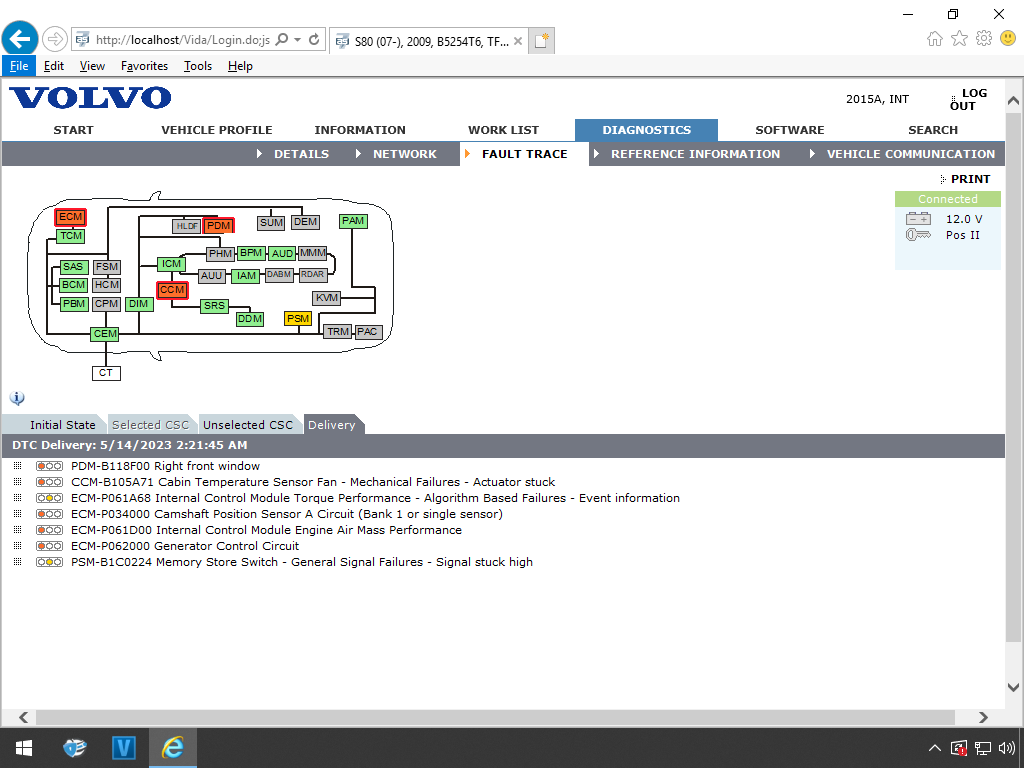Select the CCM module in the network diagram

pyautogui.click(x=172, y=290)
